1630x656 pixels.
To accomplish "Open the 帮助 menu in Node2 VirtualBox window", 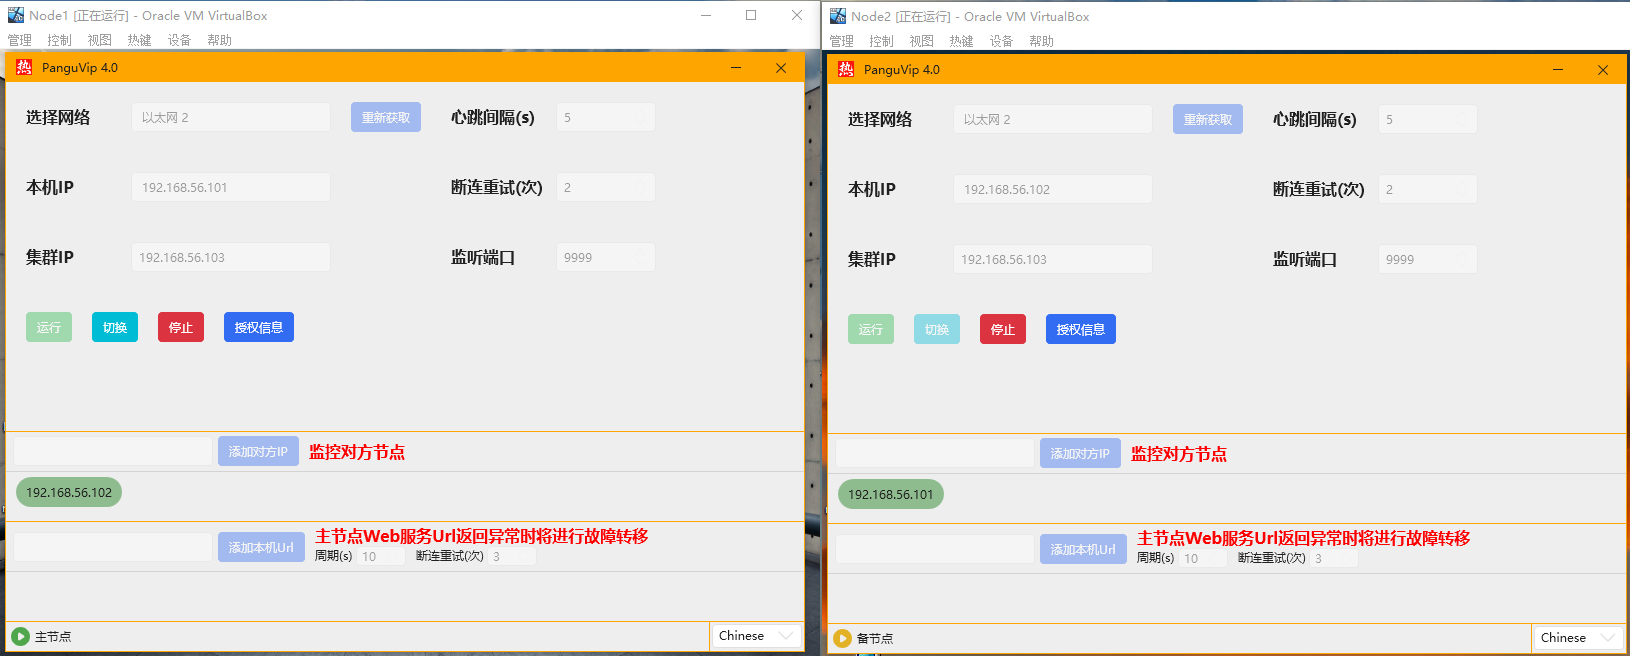I will click(x=1042, y=41).
